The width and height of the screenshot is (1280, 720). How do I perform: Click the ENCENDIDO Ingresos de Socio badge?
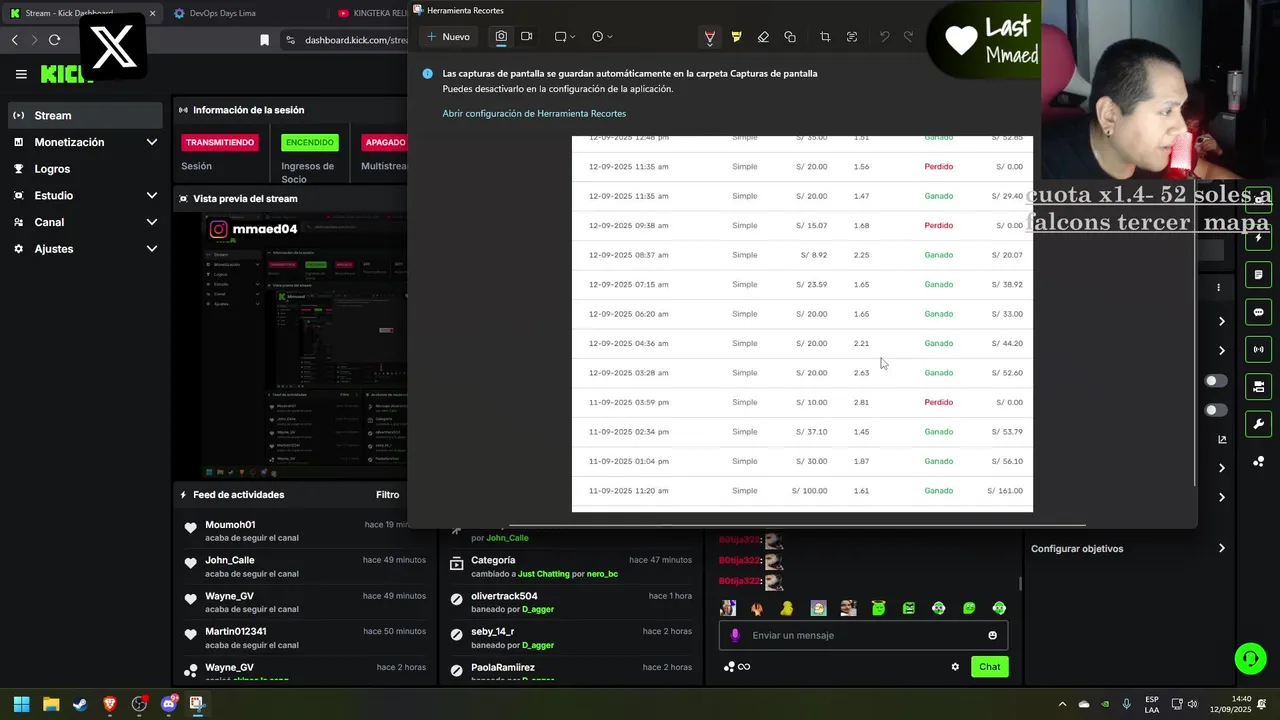[x=310, y=143]
